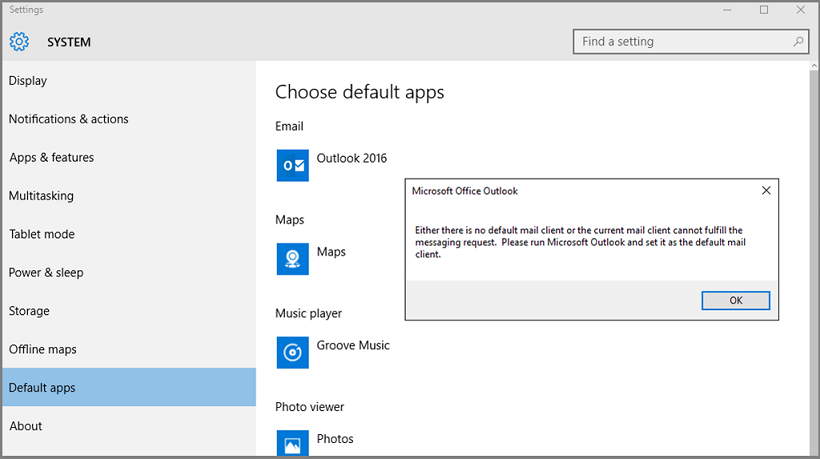The image size is (820, 459).
Task: Click the Microsoft Office Outlook dialog title
Action: click(464, 191)
